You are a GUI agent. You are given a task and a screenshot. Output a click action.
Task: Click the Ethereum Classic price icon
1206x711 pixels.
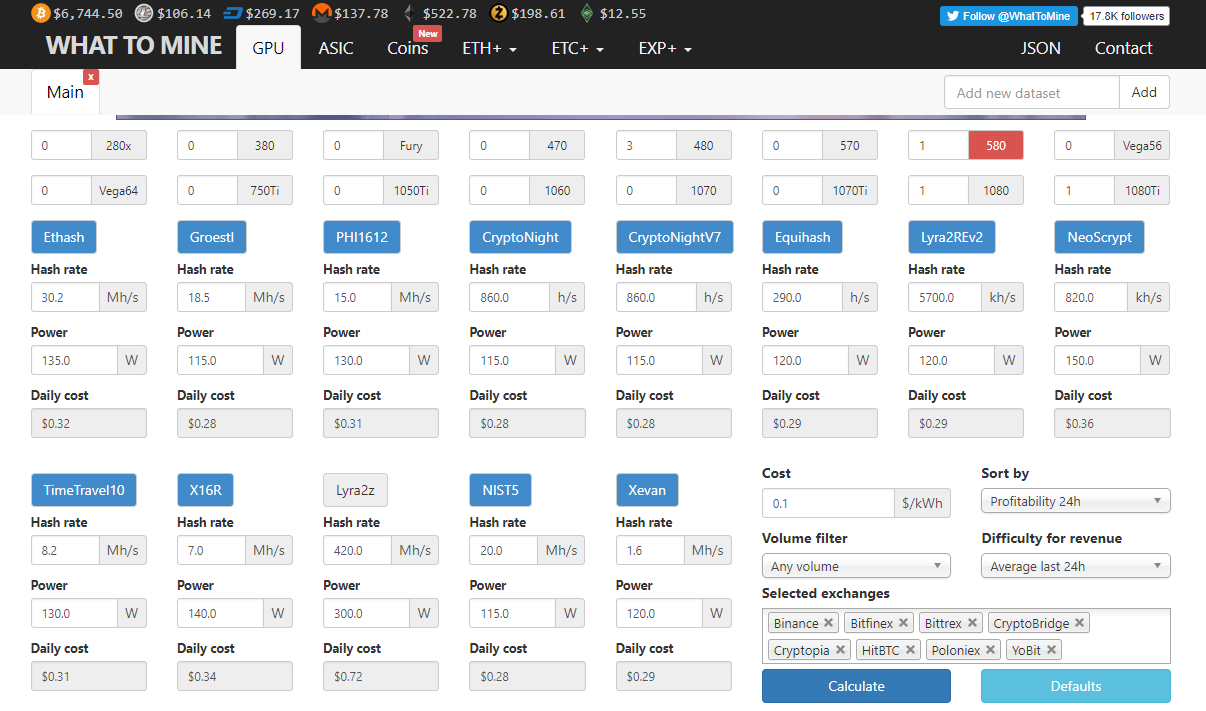(586, 13)
